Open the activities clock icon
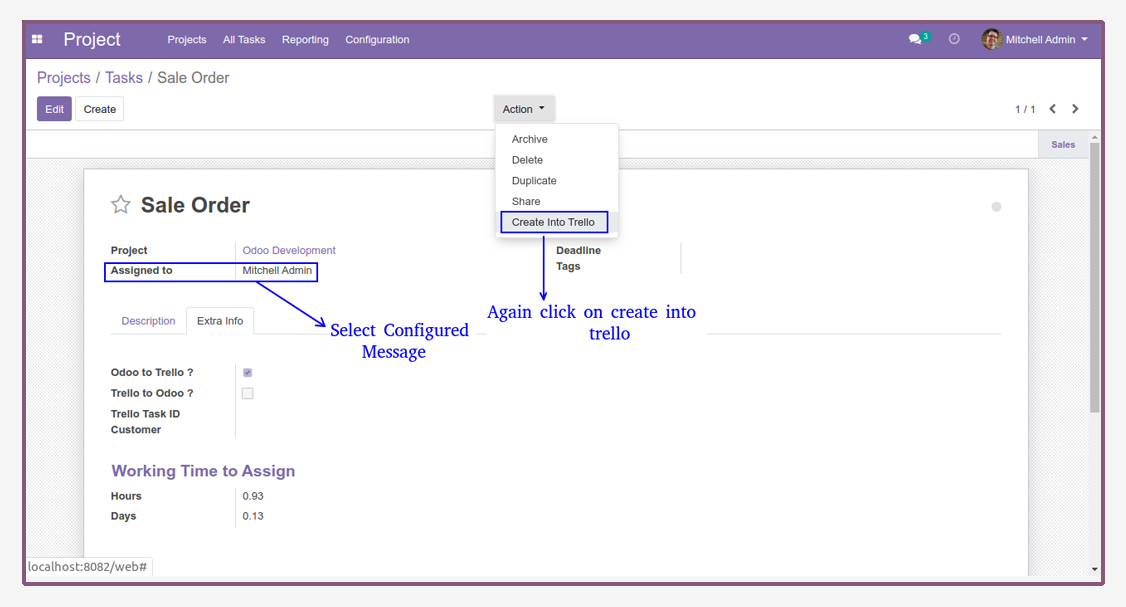The width and height of the screenshot is (1126, 607). coord(954,40)
